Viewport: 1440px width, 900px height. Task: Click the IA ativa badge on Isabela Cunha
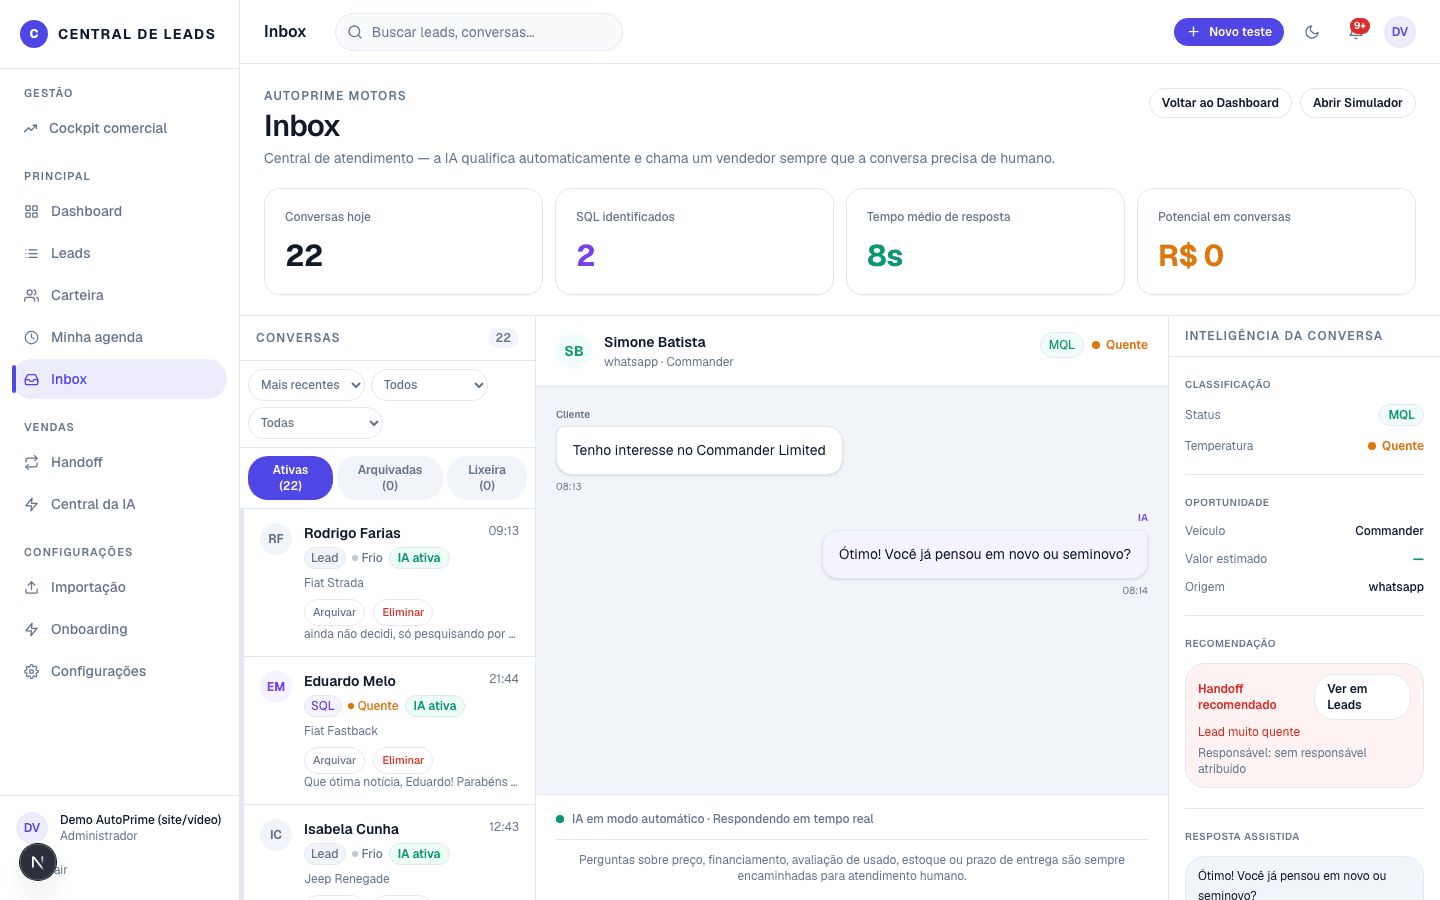419,854
